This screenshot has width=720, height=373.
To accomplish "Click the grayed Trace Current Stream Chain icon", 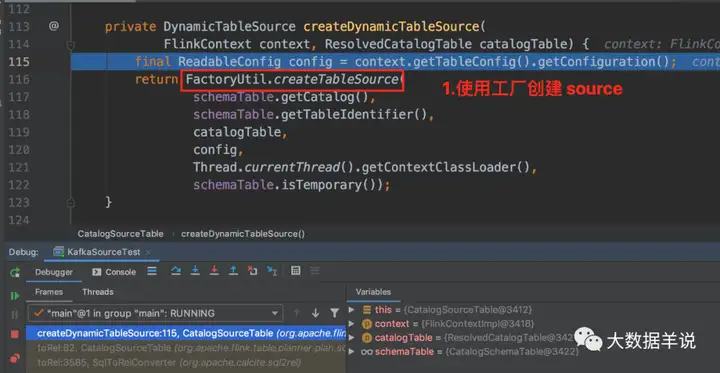I will (x=315, y=271).
